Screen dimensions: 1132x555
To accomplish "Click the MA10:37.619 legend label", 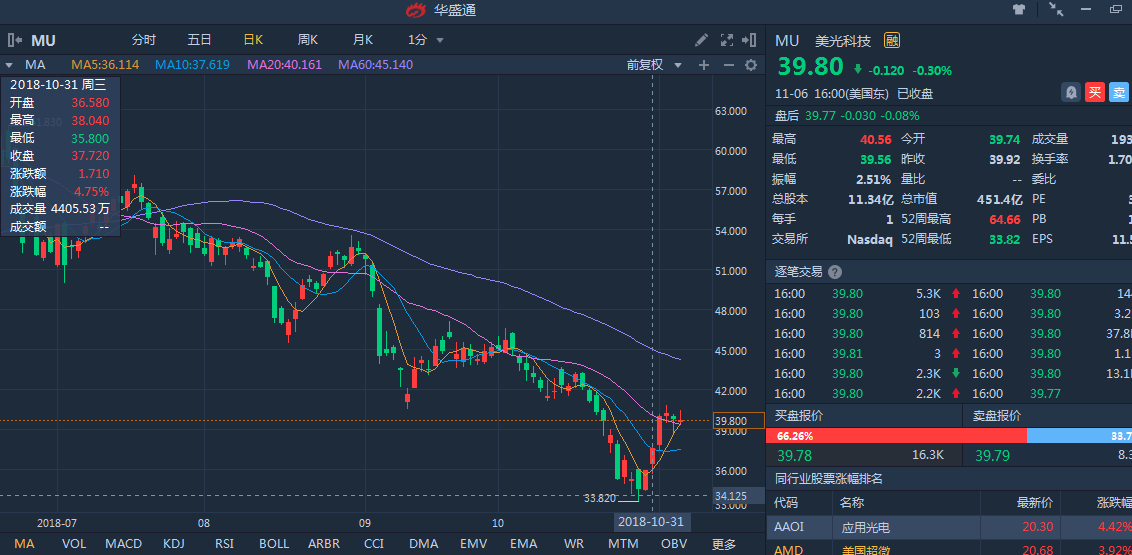I will tap(192, 65).
